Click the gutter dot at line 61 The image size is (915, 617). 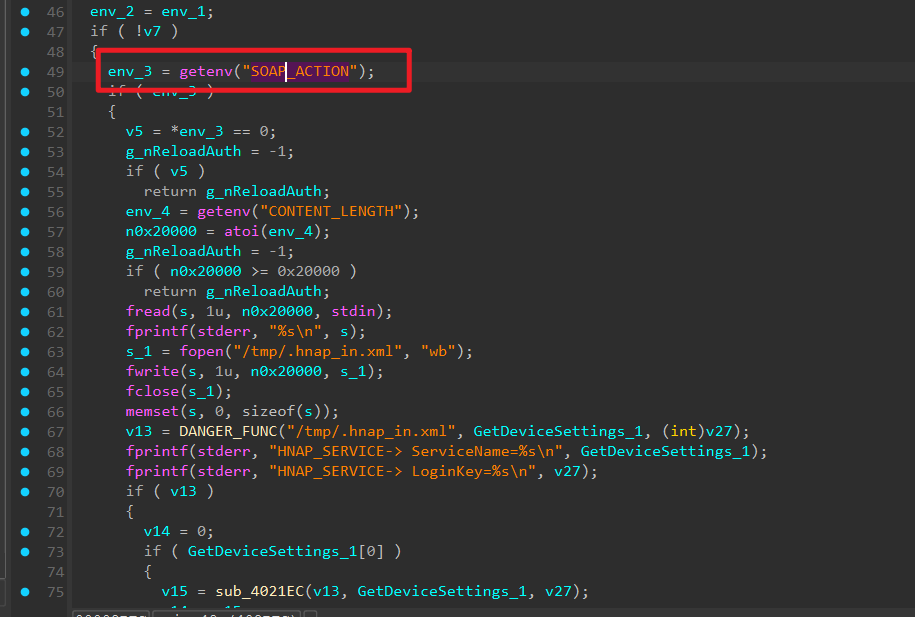click(x=25, y=312)
